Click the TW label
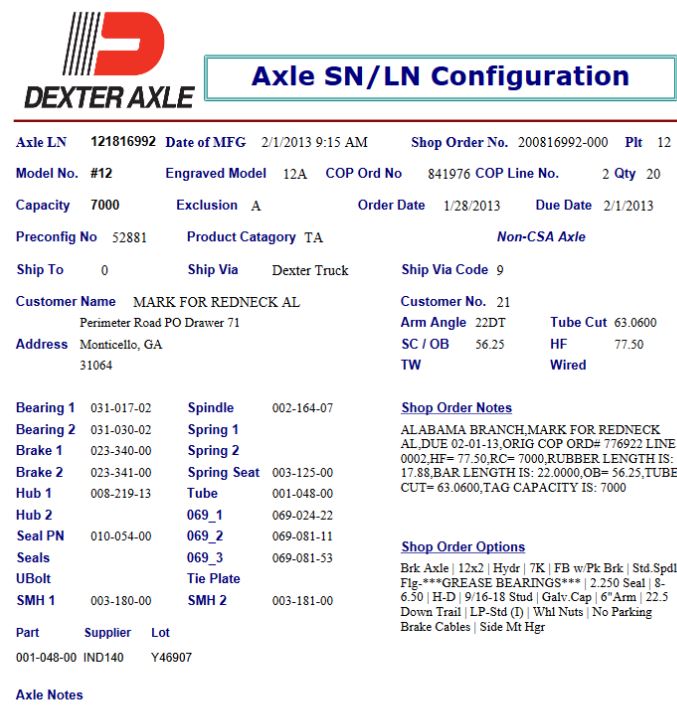The height and width of the screenshot is (717, 677). [x=411, y=365]
